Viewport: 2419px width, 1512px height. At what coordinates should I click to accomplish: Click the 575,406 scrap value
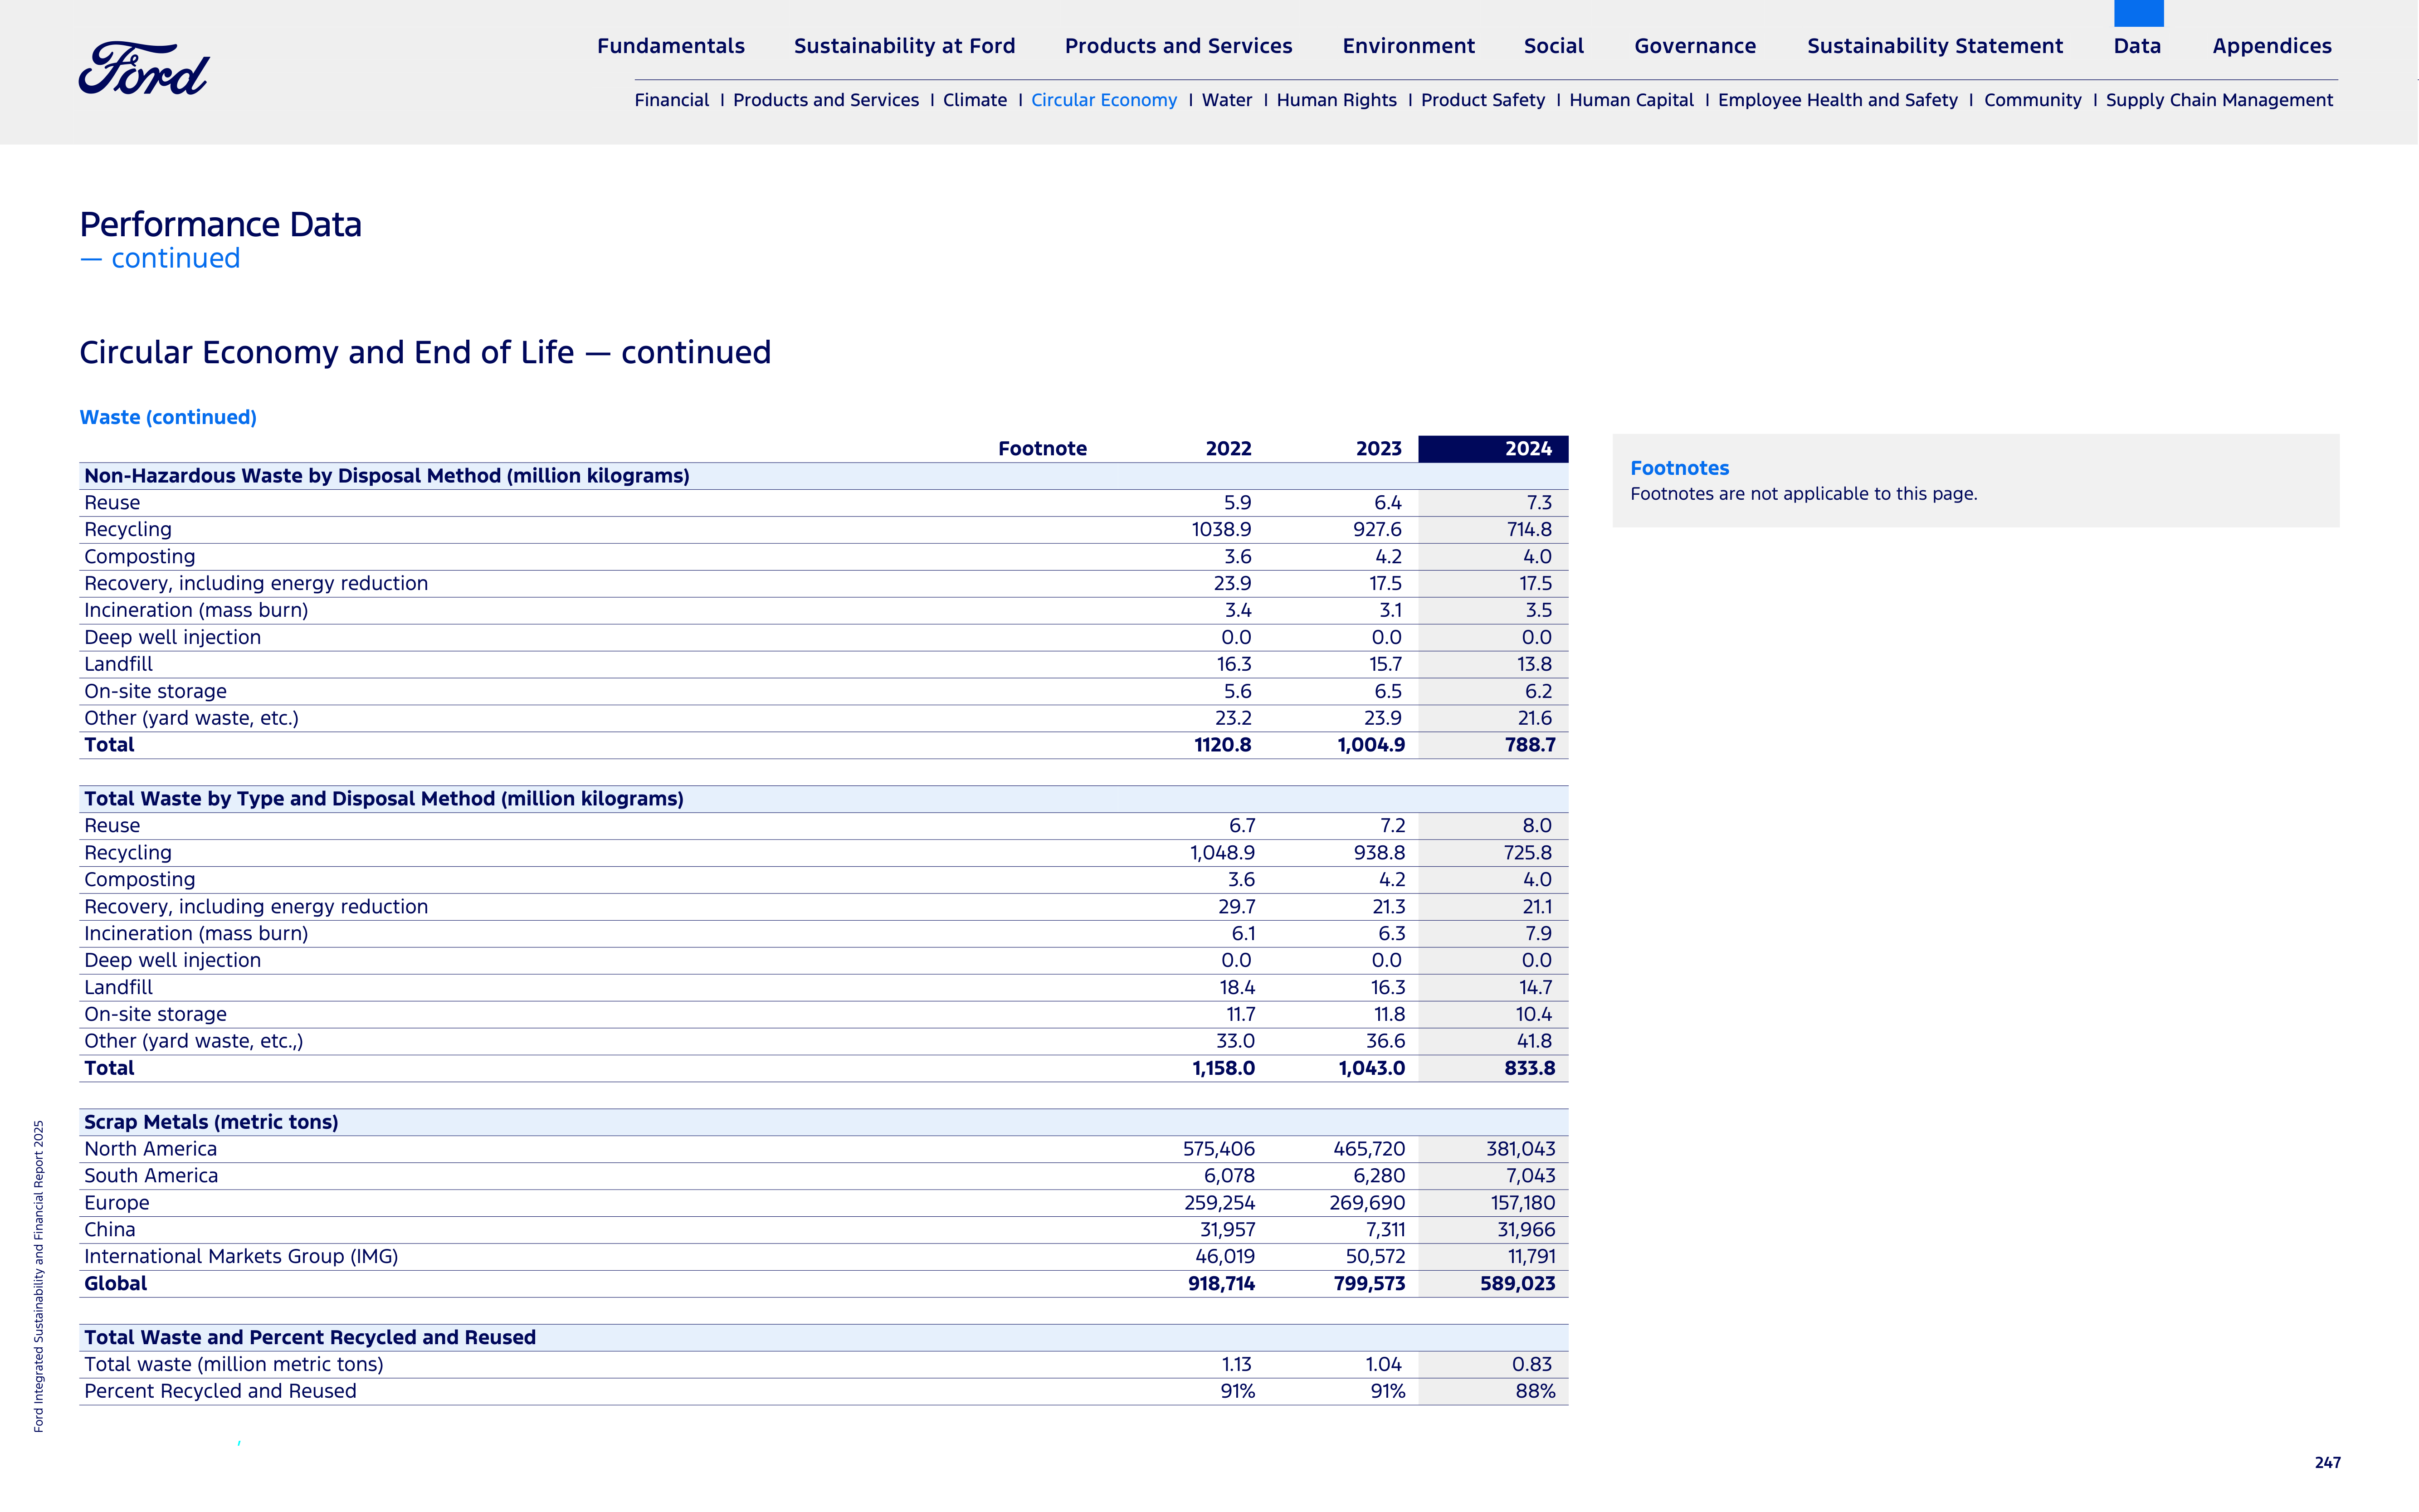point(1219,1149)
